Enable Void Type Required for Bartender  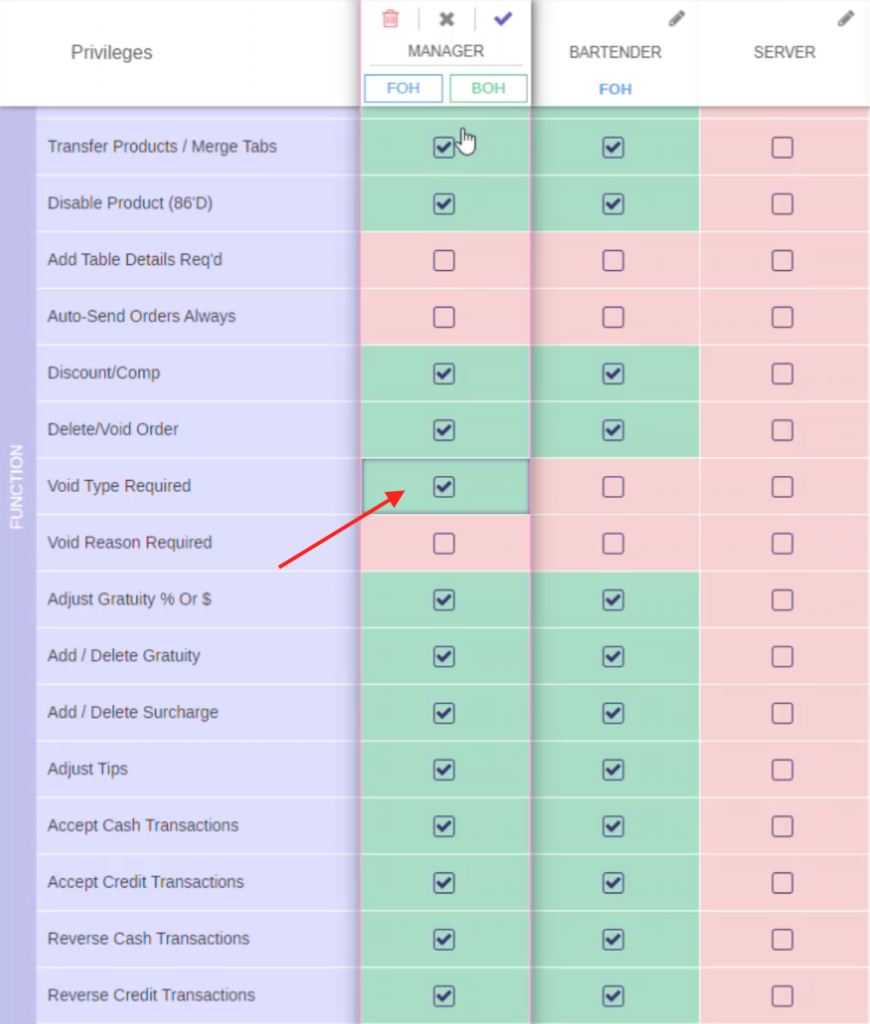(x=614, y=487)
